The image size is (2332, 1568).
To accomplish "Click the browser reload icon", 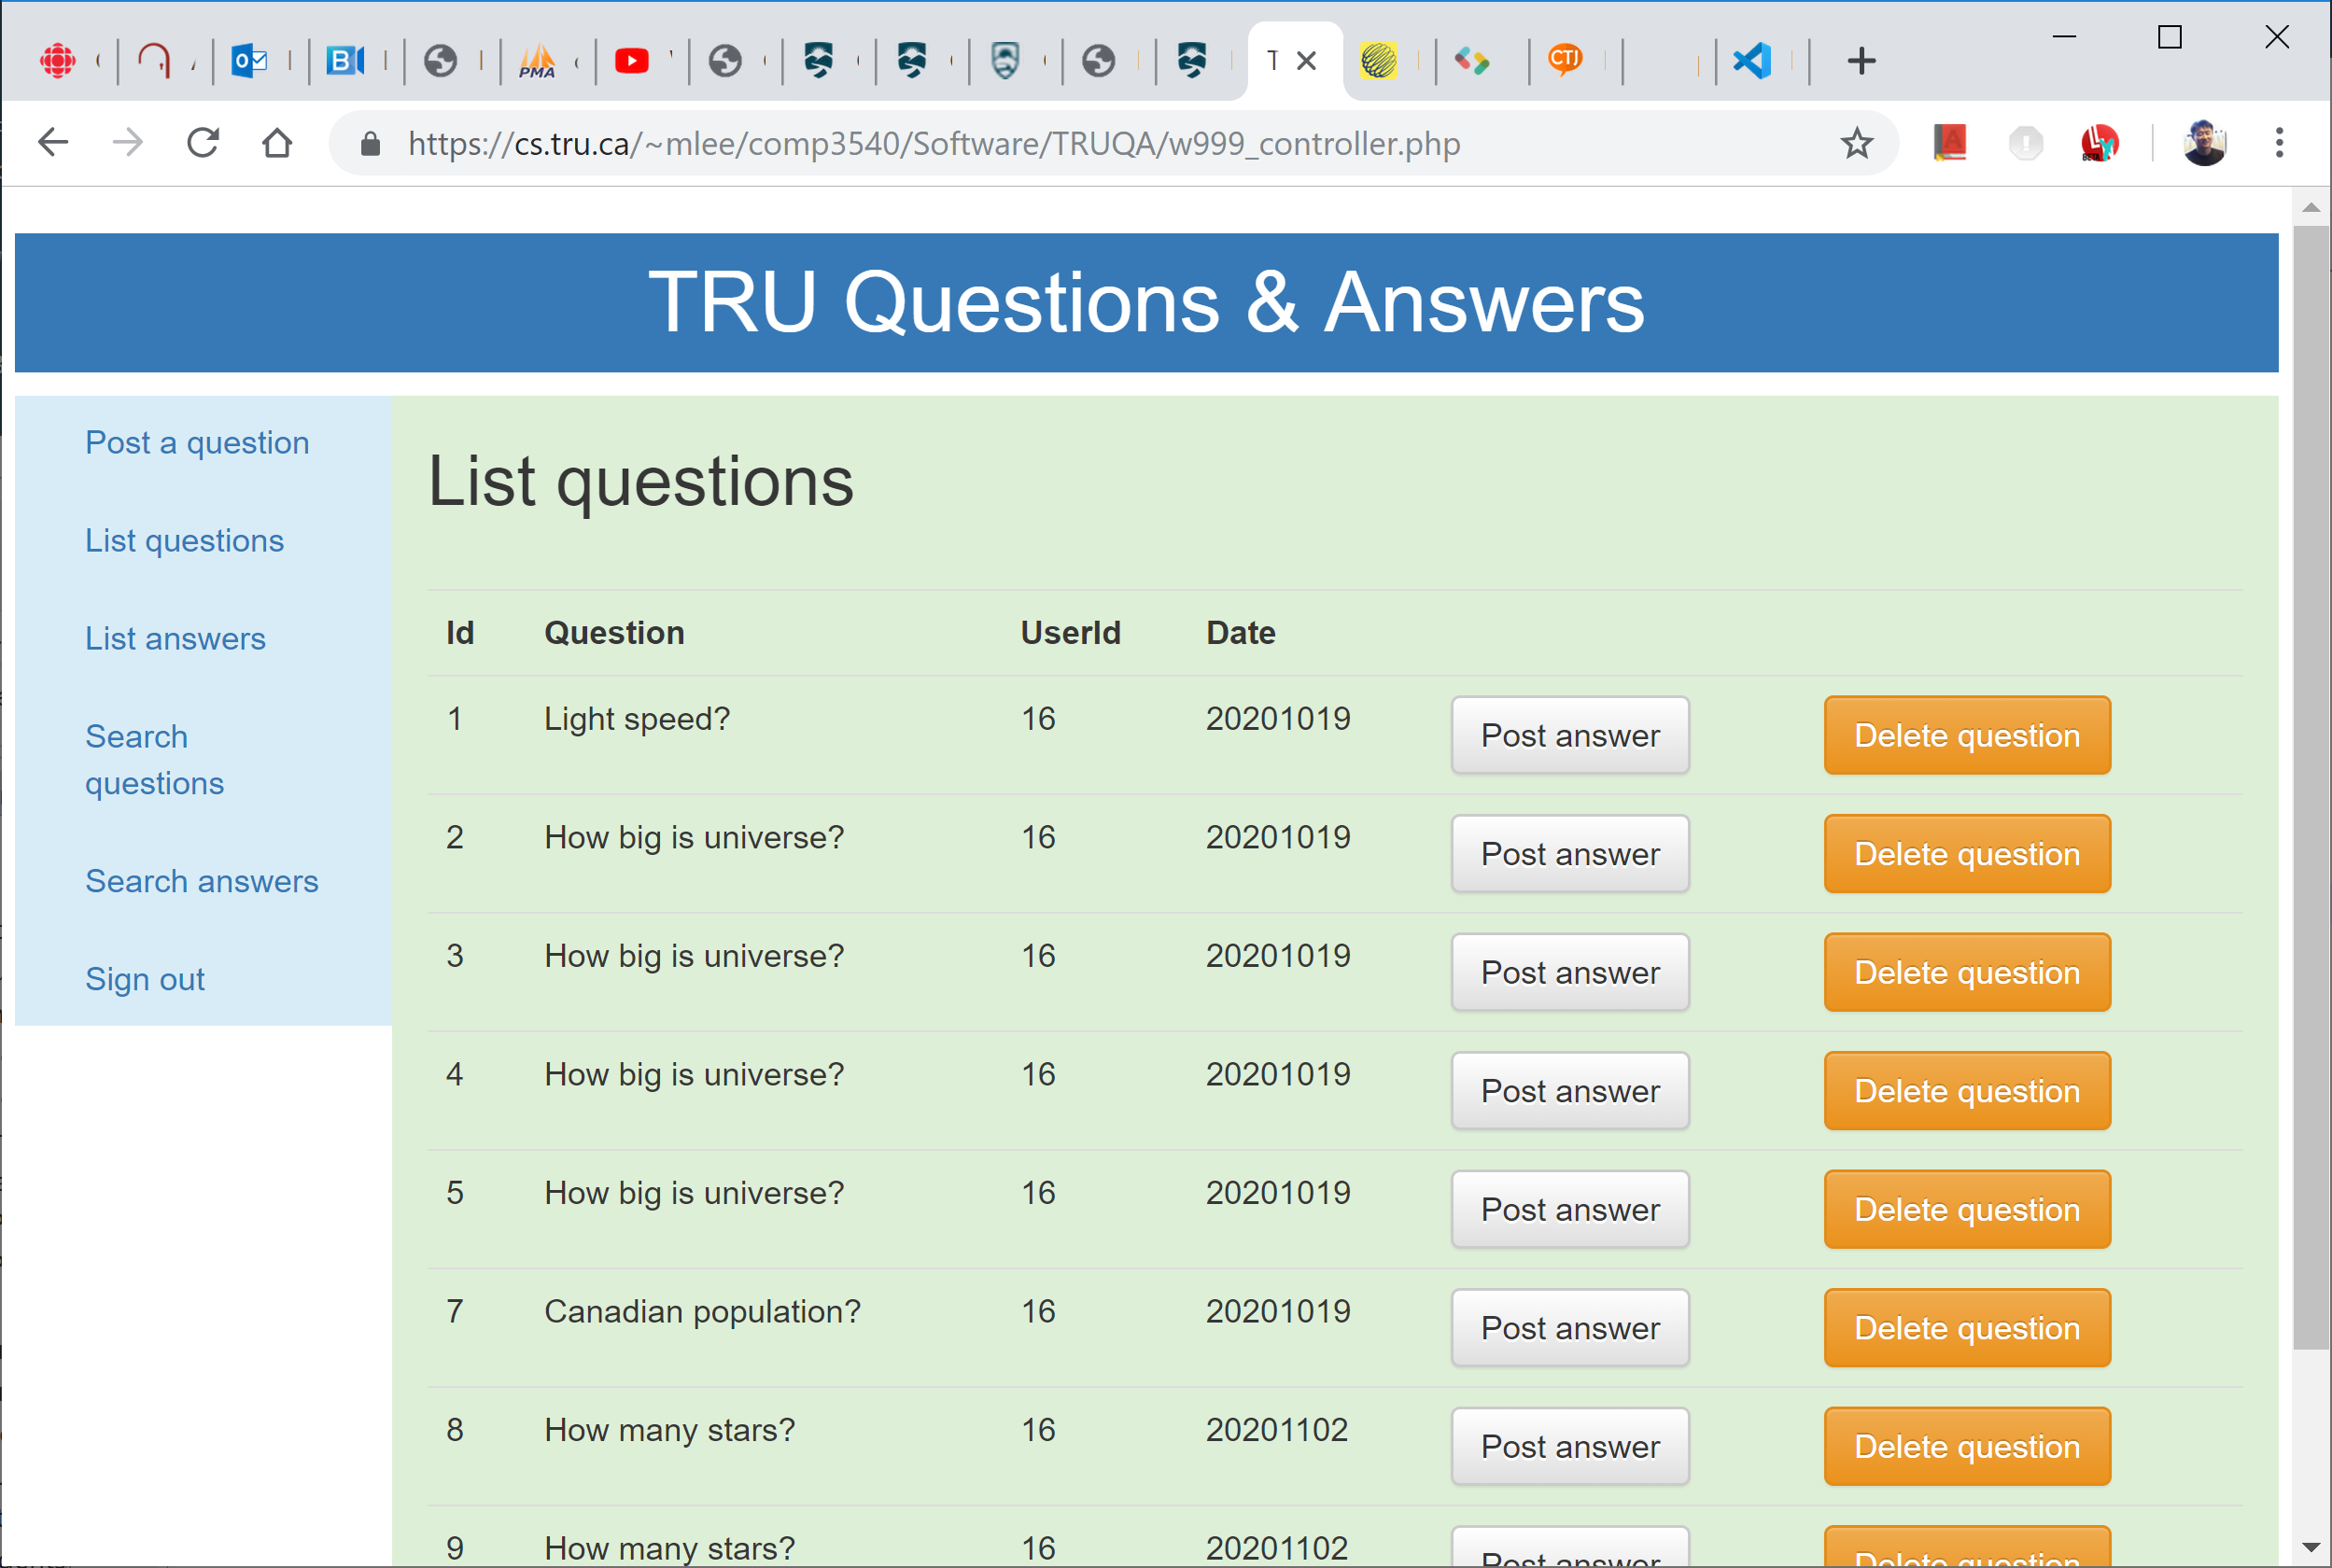I will [203, 143].
